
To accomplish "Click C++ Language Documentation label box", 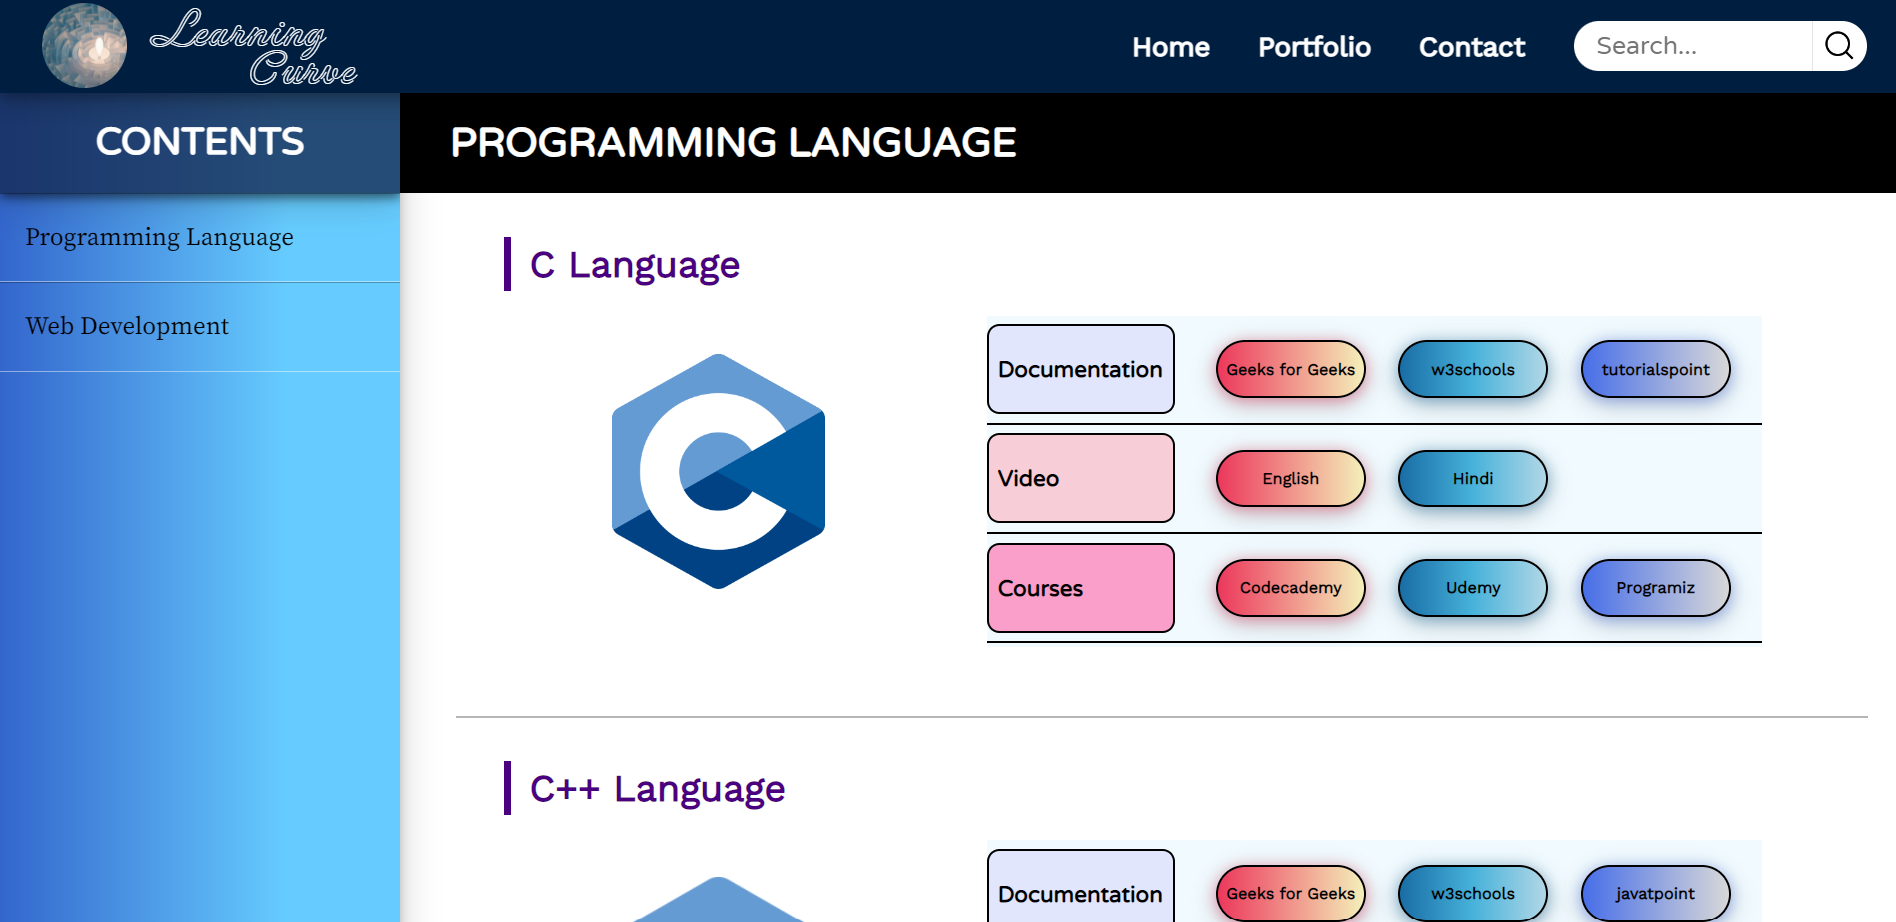I will point(1081,887).
